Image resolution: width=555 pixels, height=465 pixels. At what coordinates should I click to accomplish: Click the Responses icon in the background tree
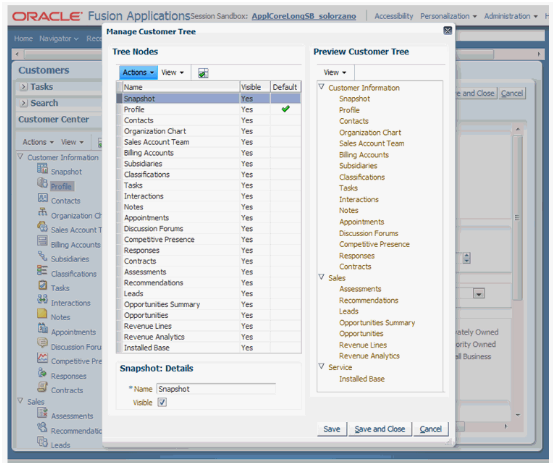click(42, 372)
